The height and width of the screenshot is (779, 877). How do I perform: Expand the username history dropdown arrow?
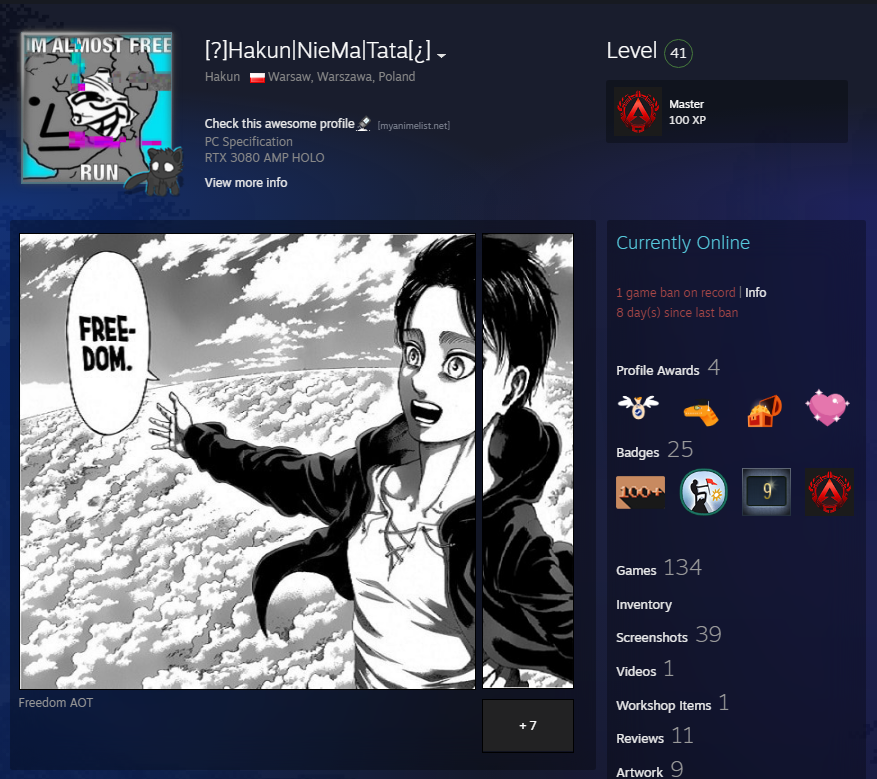pyautogui.click(x=441, y=55)
